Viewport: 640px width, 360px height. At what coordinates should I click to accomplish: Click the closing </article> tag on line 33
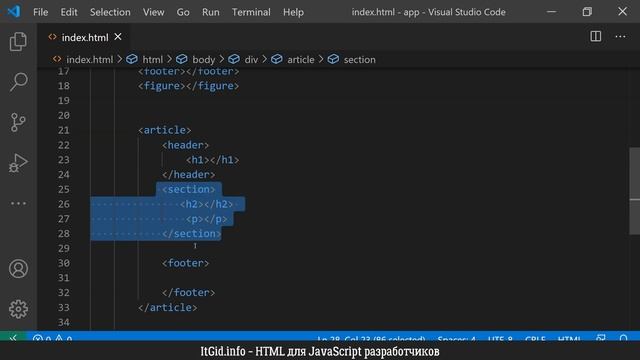pos(167,307)
